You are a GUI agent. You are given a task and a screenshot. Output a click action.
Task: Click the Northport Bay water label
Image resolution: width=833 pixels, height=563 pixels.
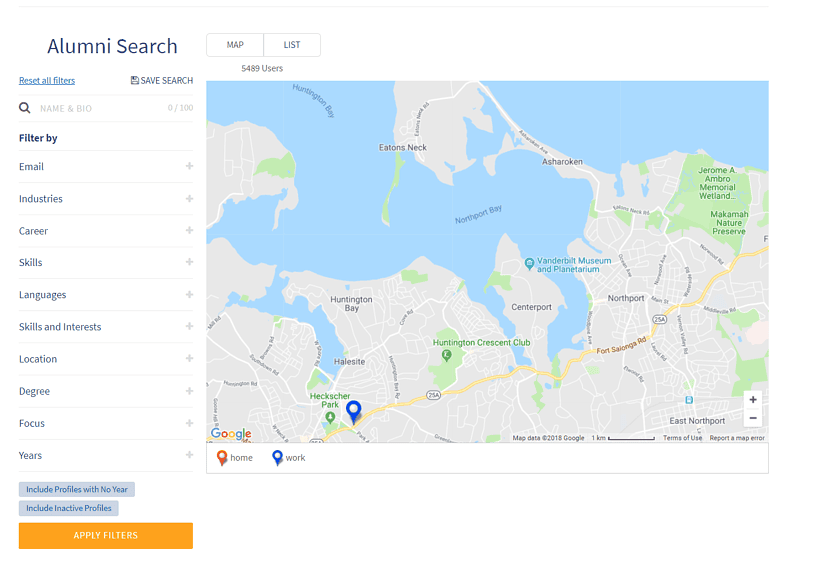[478, 215]
